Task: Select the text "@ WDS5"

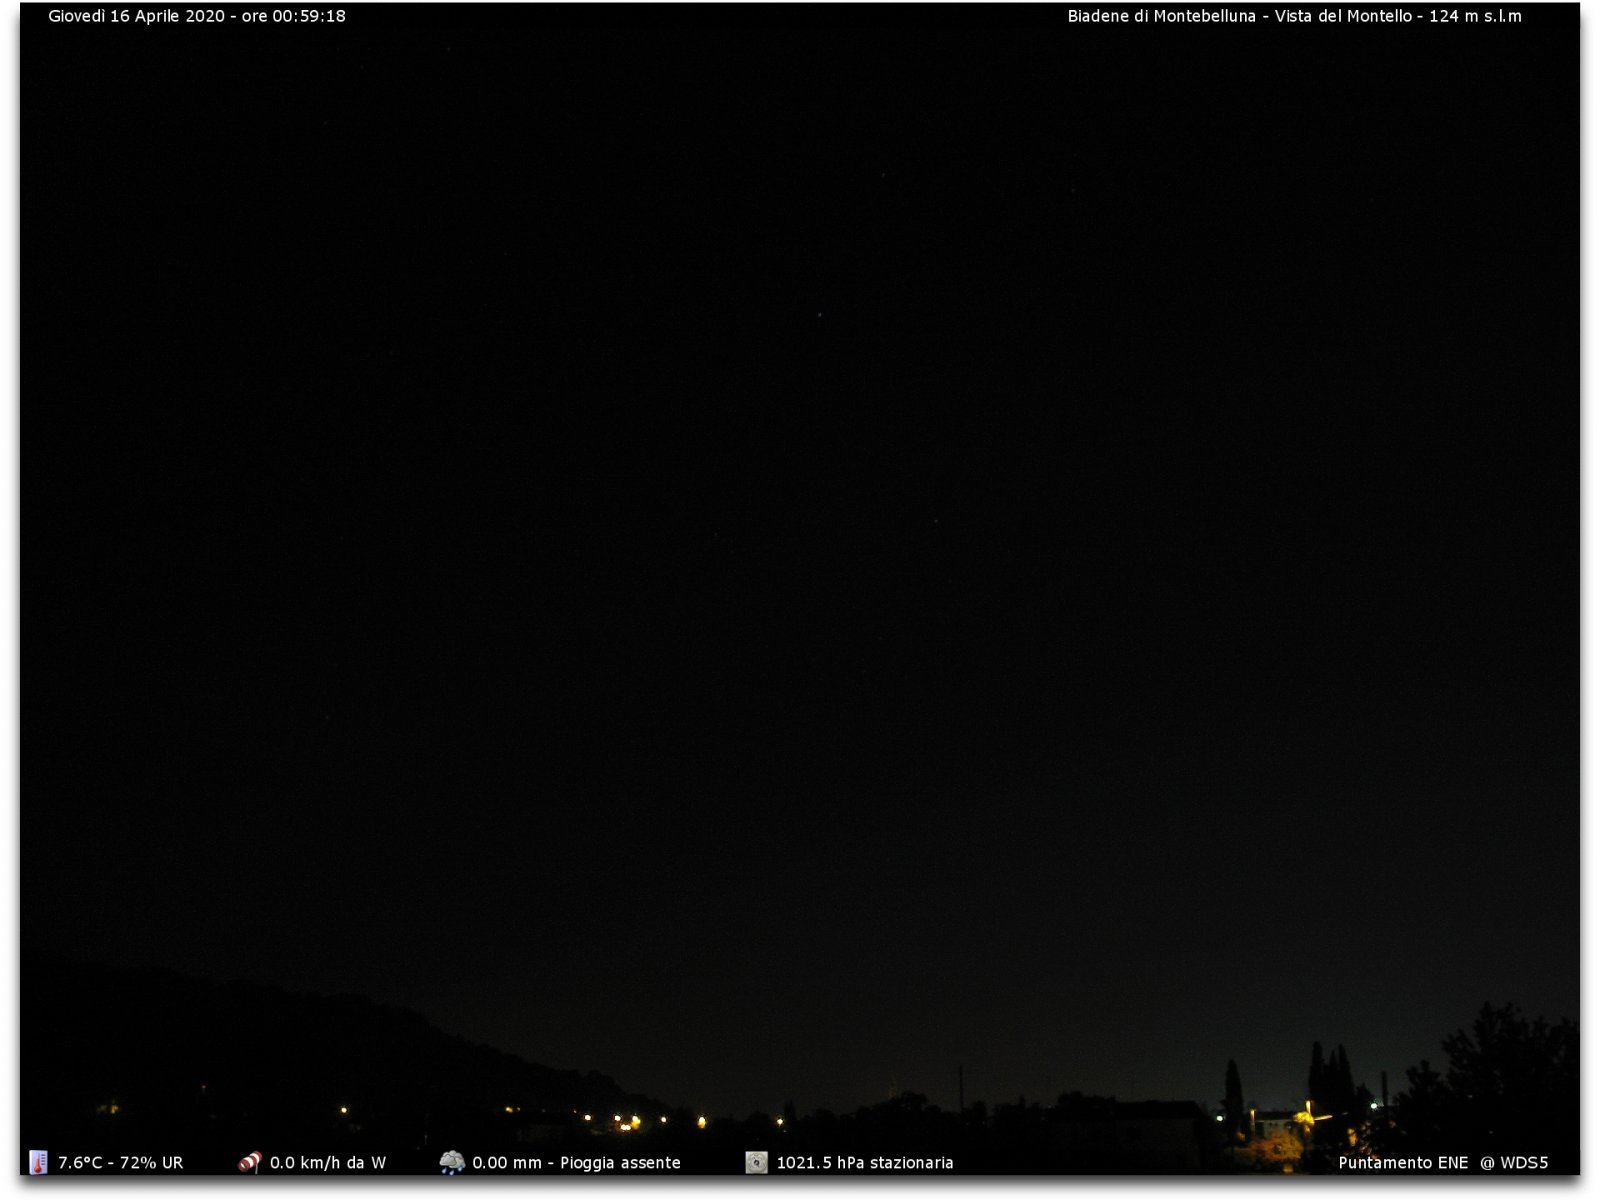Action: (1514, 1163)
